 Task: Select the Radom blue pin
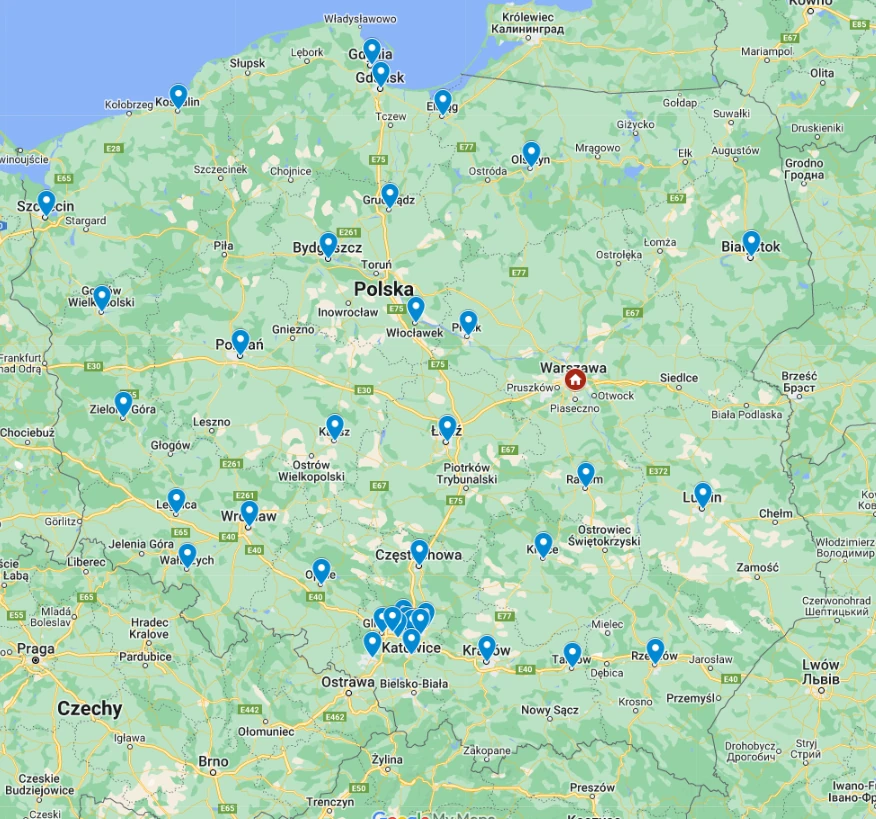[586, 474]
